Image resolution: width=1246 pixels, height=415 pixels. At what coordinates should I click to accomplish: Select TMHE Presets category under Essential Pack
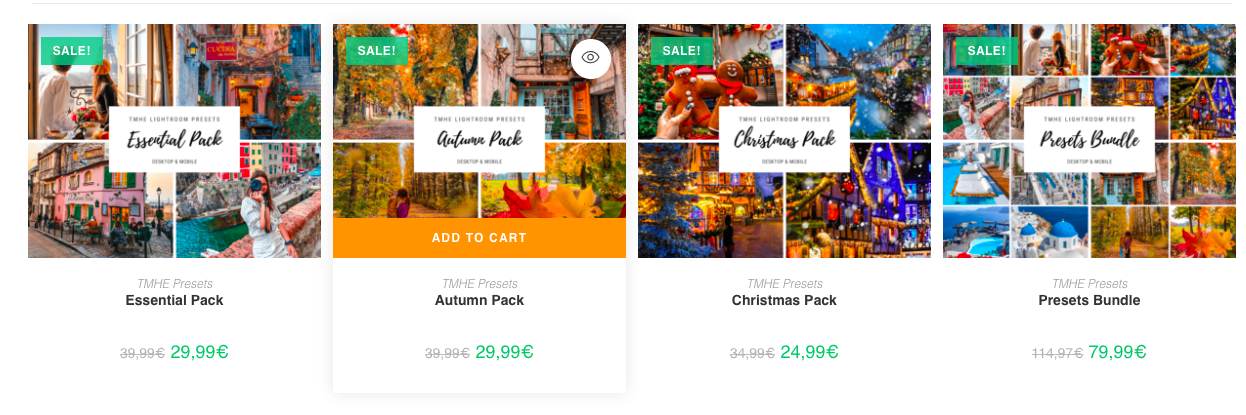pyautogui.click(x=175, y=284)
